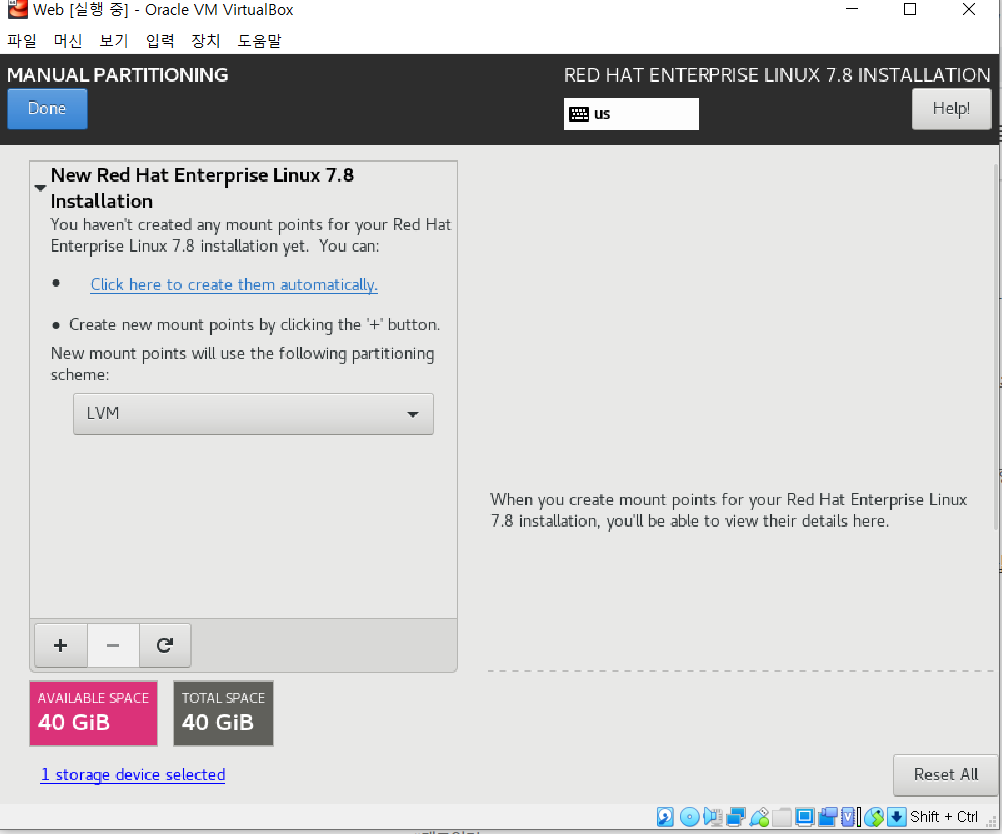Click the AVAILABLE SPACE 40 GiB box
The height and width of the screenshot is (834, 1002).
click(x=93, y=713)
